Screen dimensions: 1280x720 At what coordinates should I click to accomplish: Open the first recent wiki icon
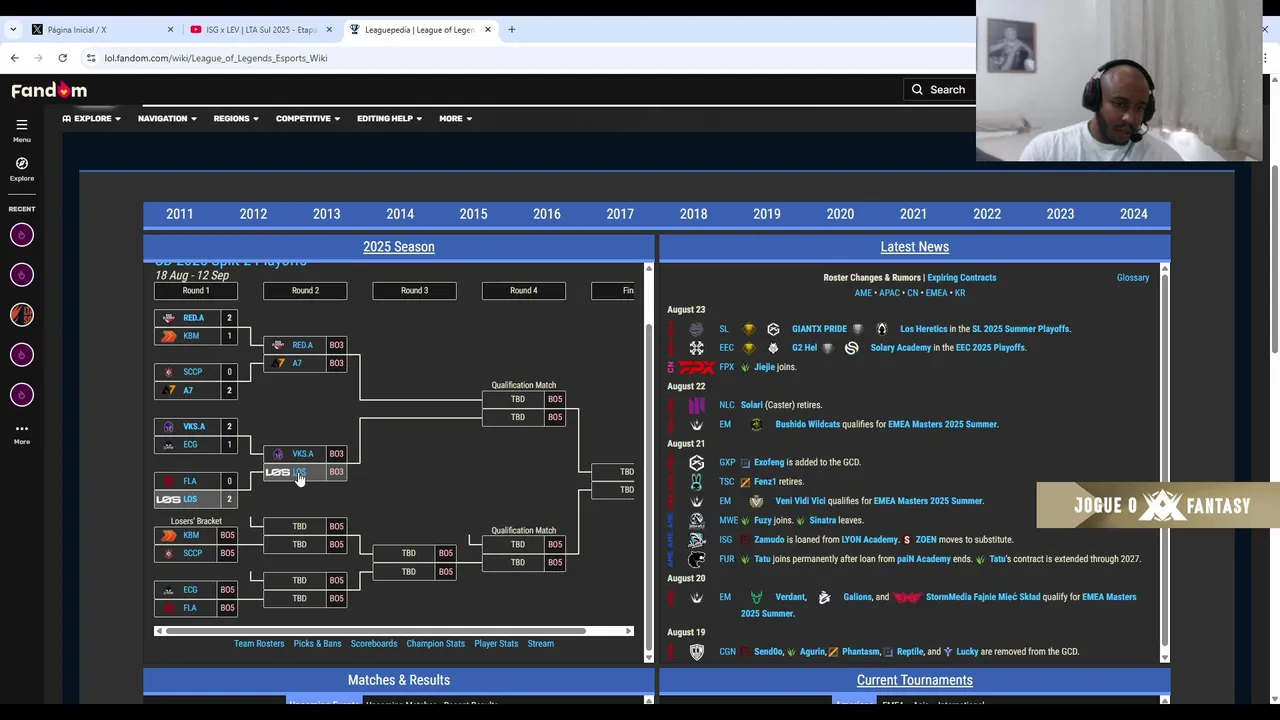22,235
